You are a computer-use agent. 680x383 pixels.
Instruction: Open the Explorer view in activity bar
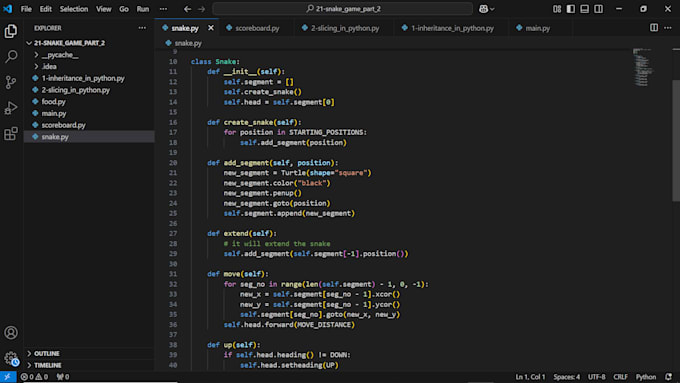pos(11,31)
